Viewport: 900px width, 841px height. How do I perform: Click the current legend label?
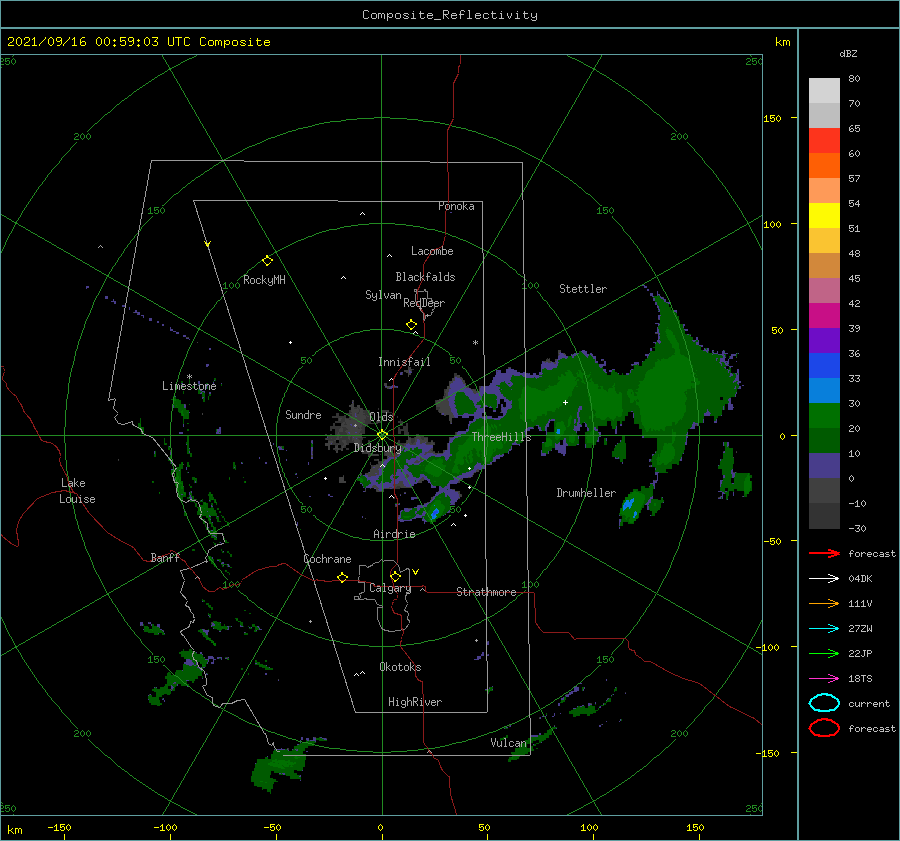(x=868, y=703)
